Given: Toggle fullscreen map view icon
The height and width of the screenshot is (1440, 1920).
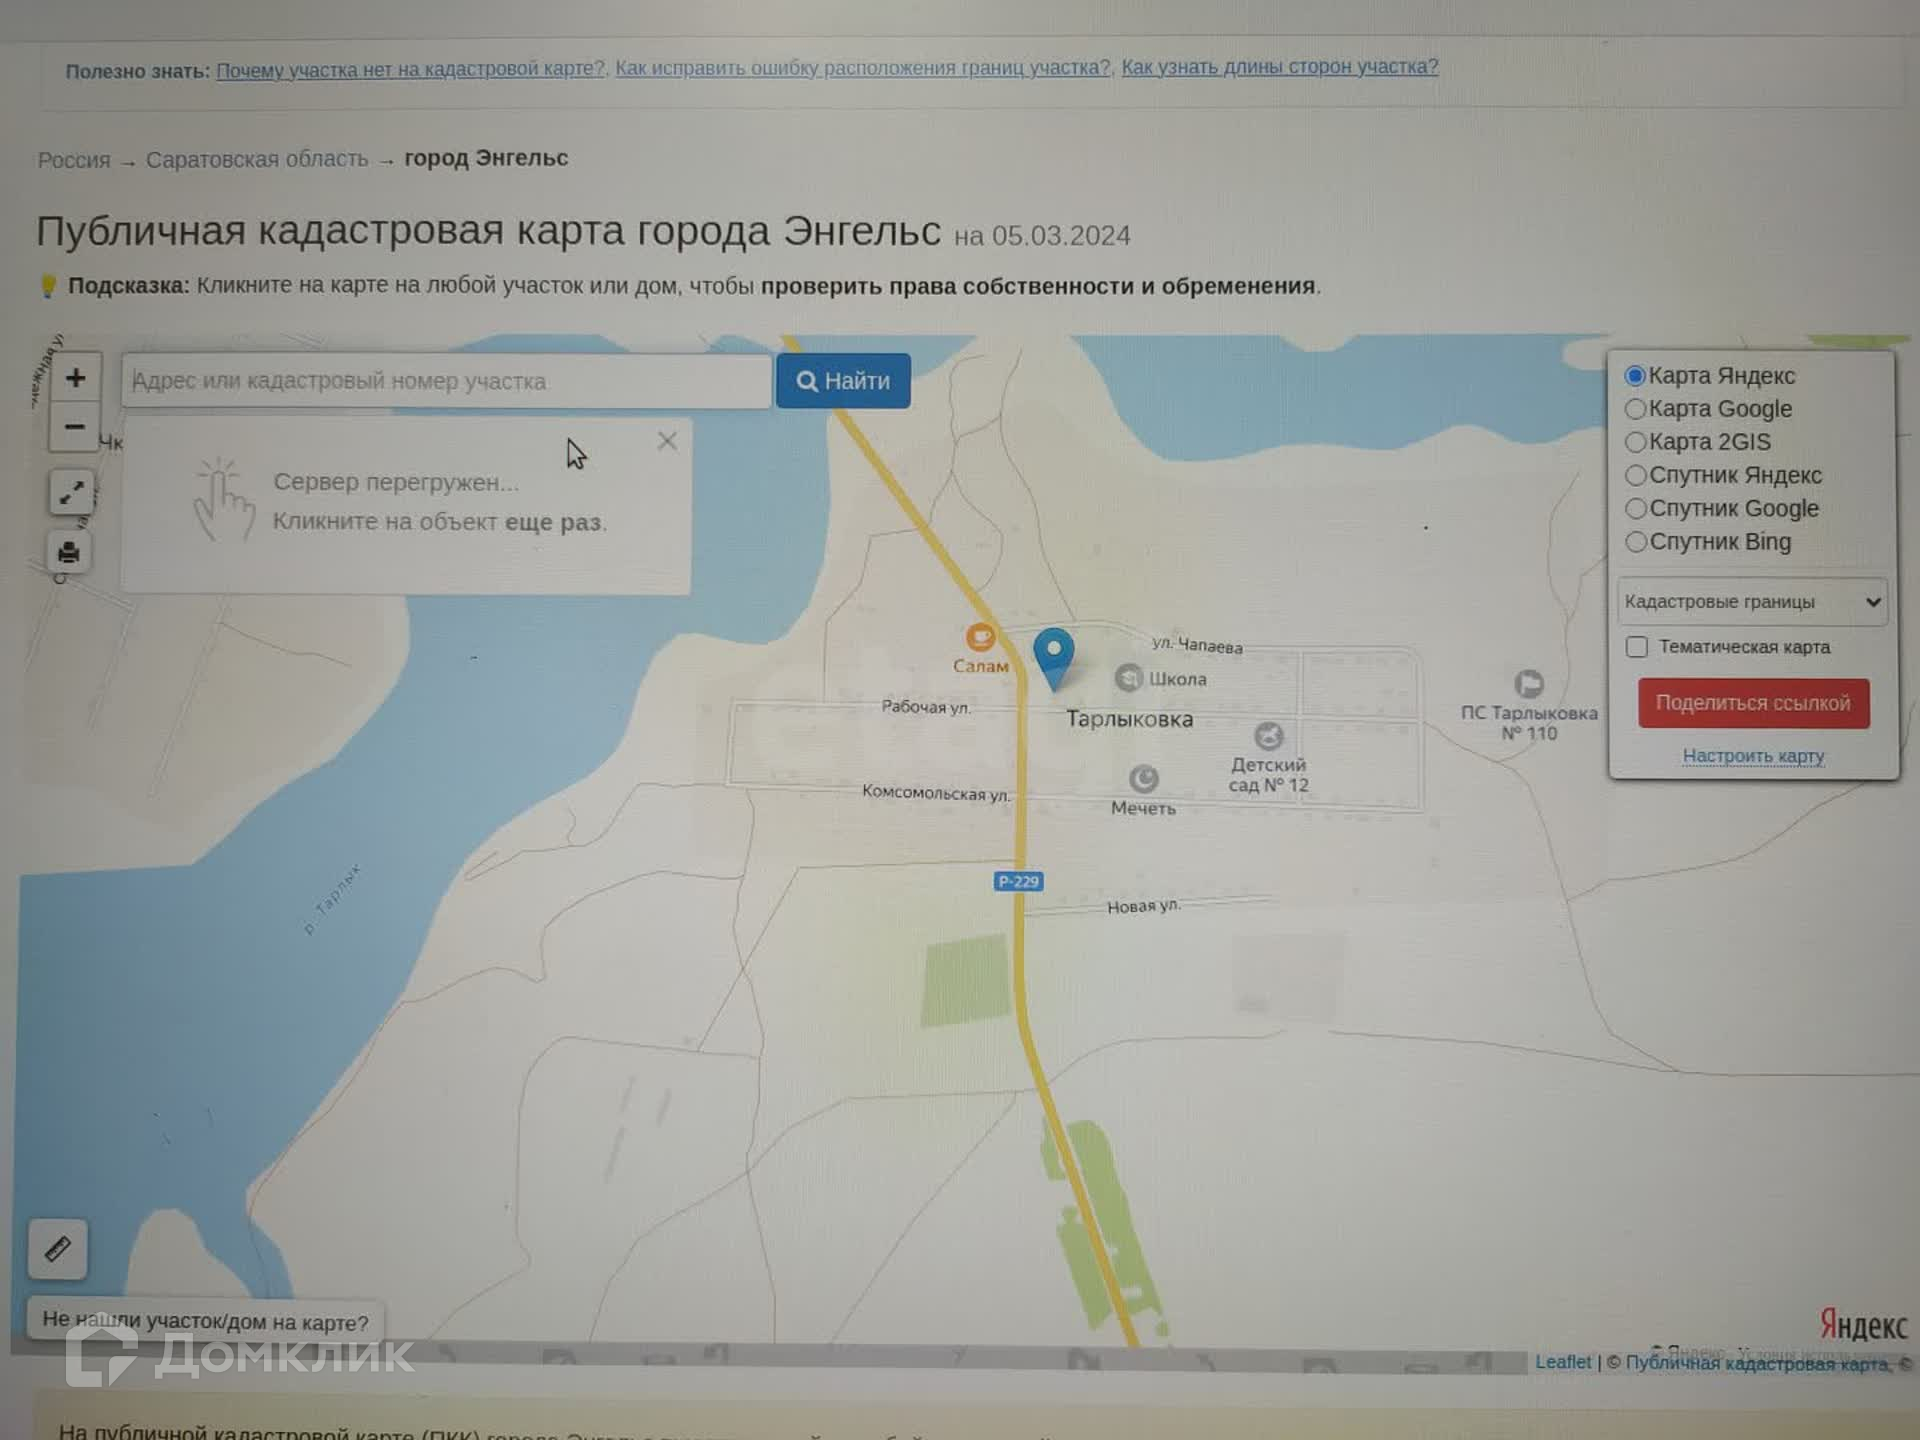Looking at the screenshot, I should (x=71, y=493).
